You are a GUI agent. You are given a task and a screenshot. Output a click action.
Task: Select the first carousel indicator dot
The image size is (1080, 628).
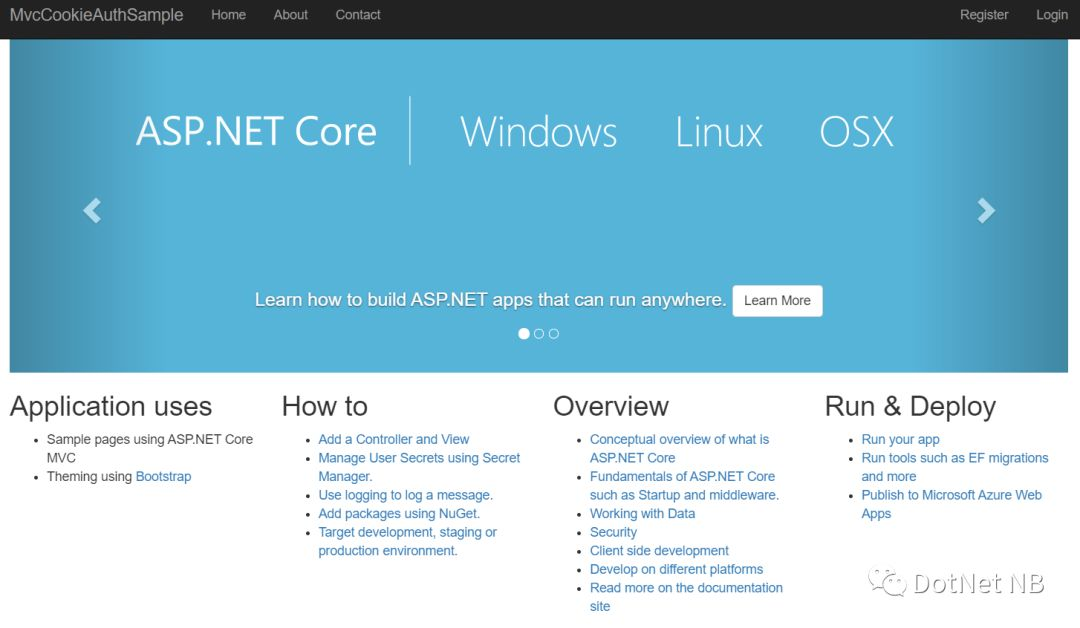[x=523, y=334]
